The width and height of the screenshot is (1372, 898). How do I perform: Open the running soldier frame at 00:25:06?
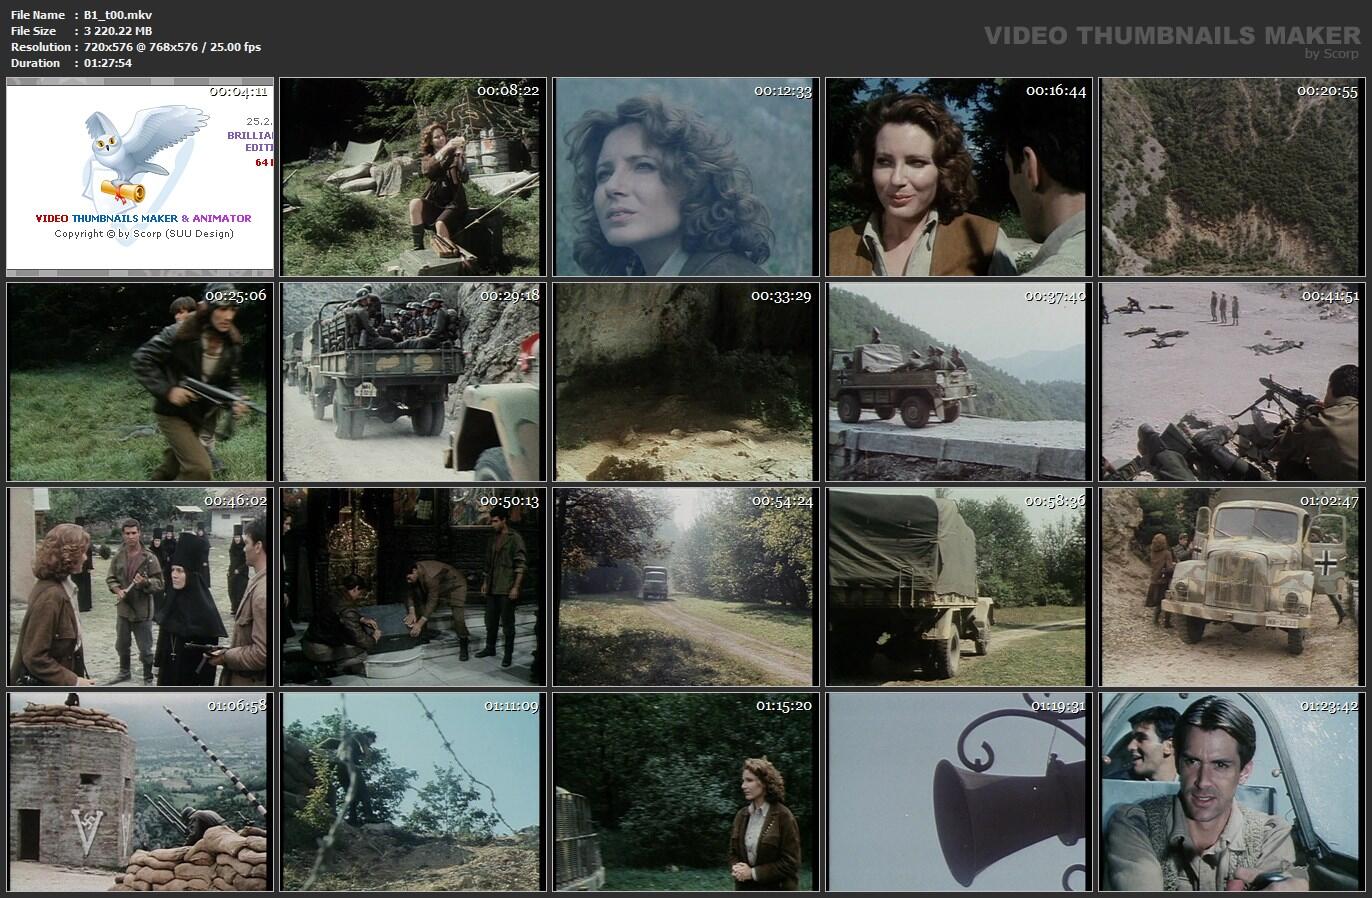140,382
